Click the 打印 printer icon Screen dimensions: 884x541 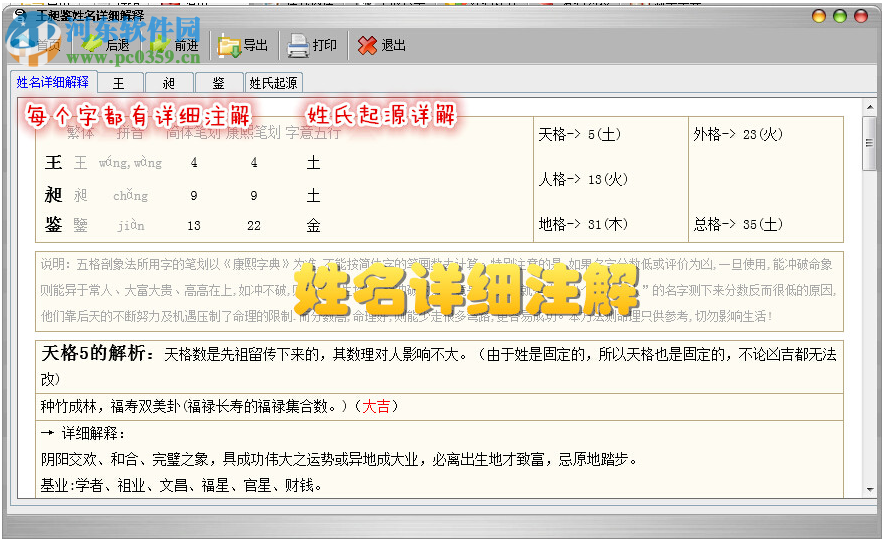tap(298, 46)
